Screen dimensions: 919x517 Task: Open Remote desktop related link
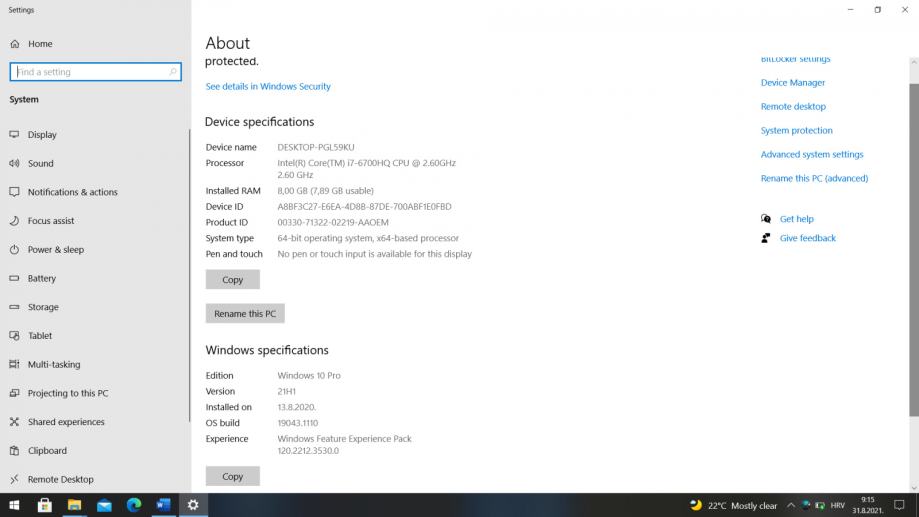pos(793,107)
